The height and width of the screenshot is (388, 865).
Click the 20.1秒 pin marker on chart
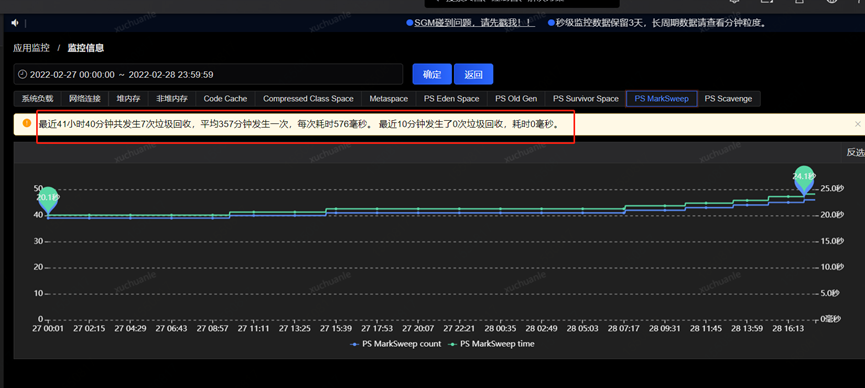tap(49, 199)
